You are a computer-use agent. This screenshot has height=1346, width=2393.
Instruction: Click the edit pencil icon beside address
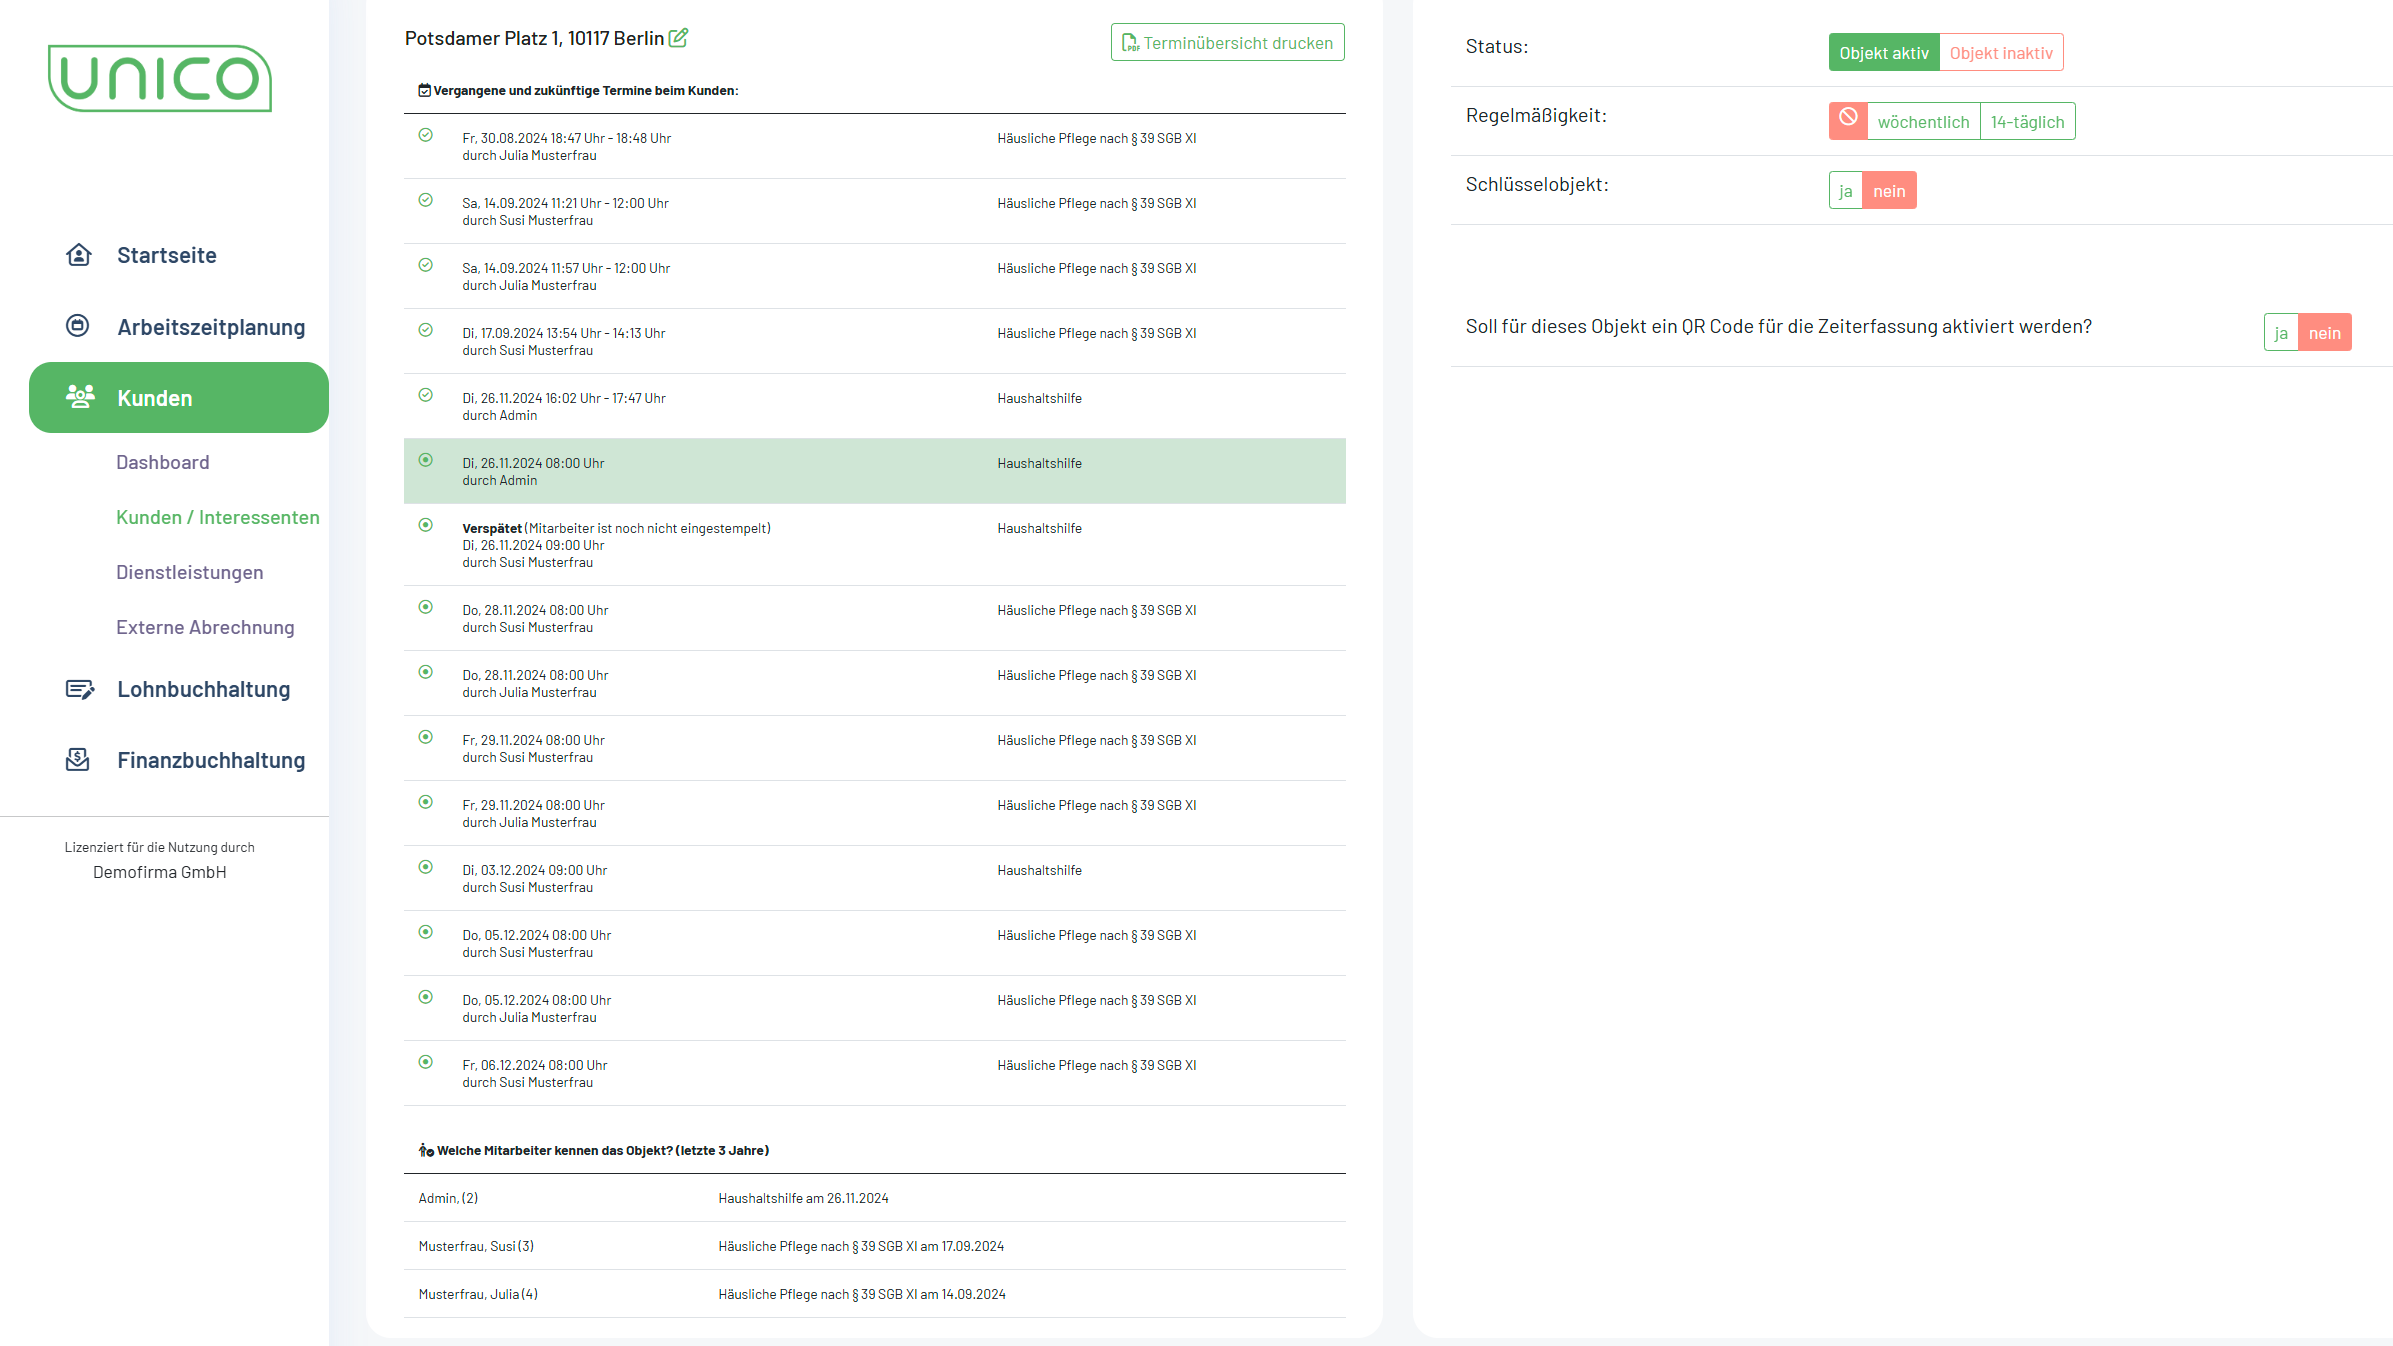click(678, 38)
